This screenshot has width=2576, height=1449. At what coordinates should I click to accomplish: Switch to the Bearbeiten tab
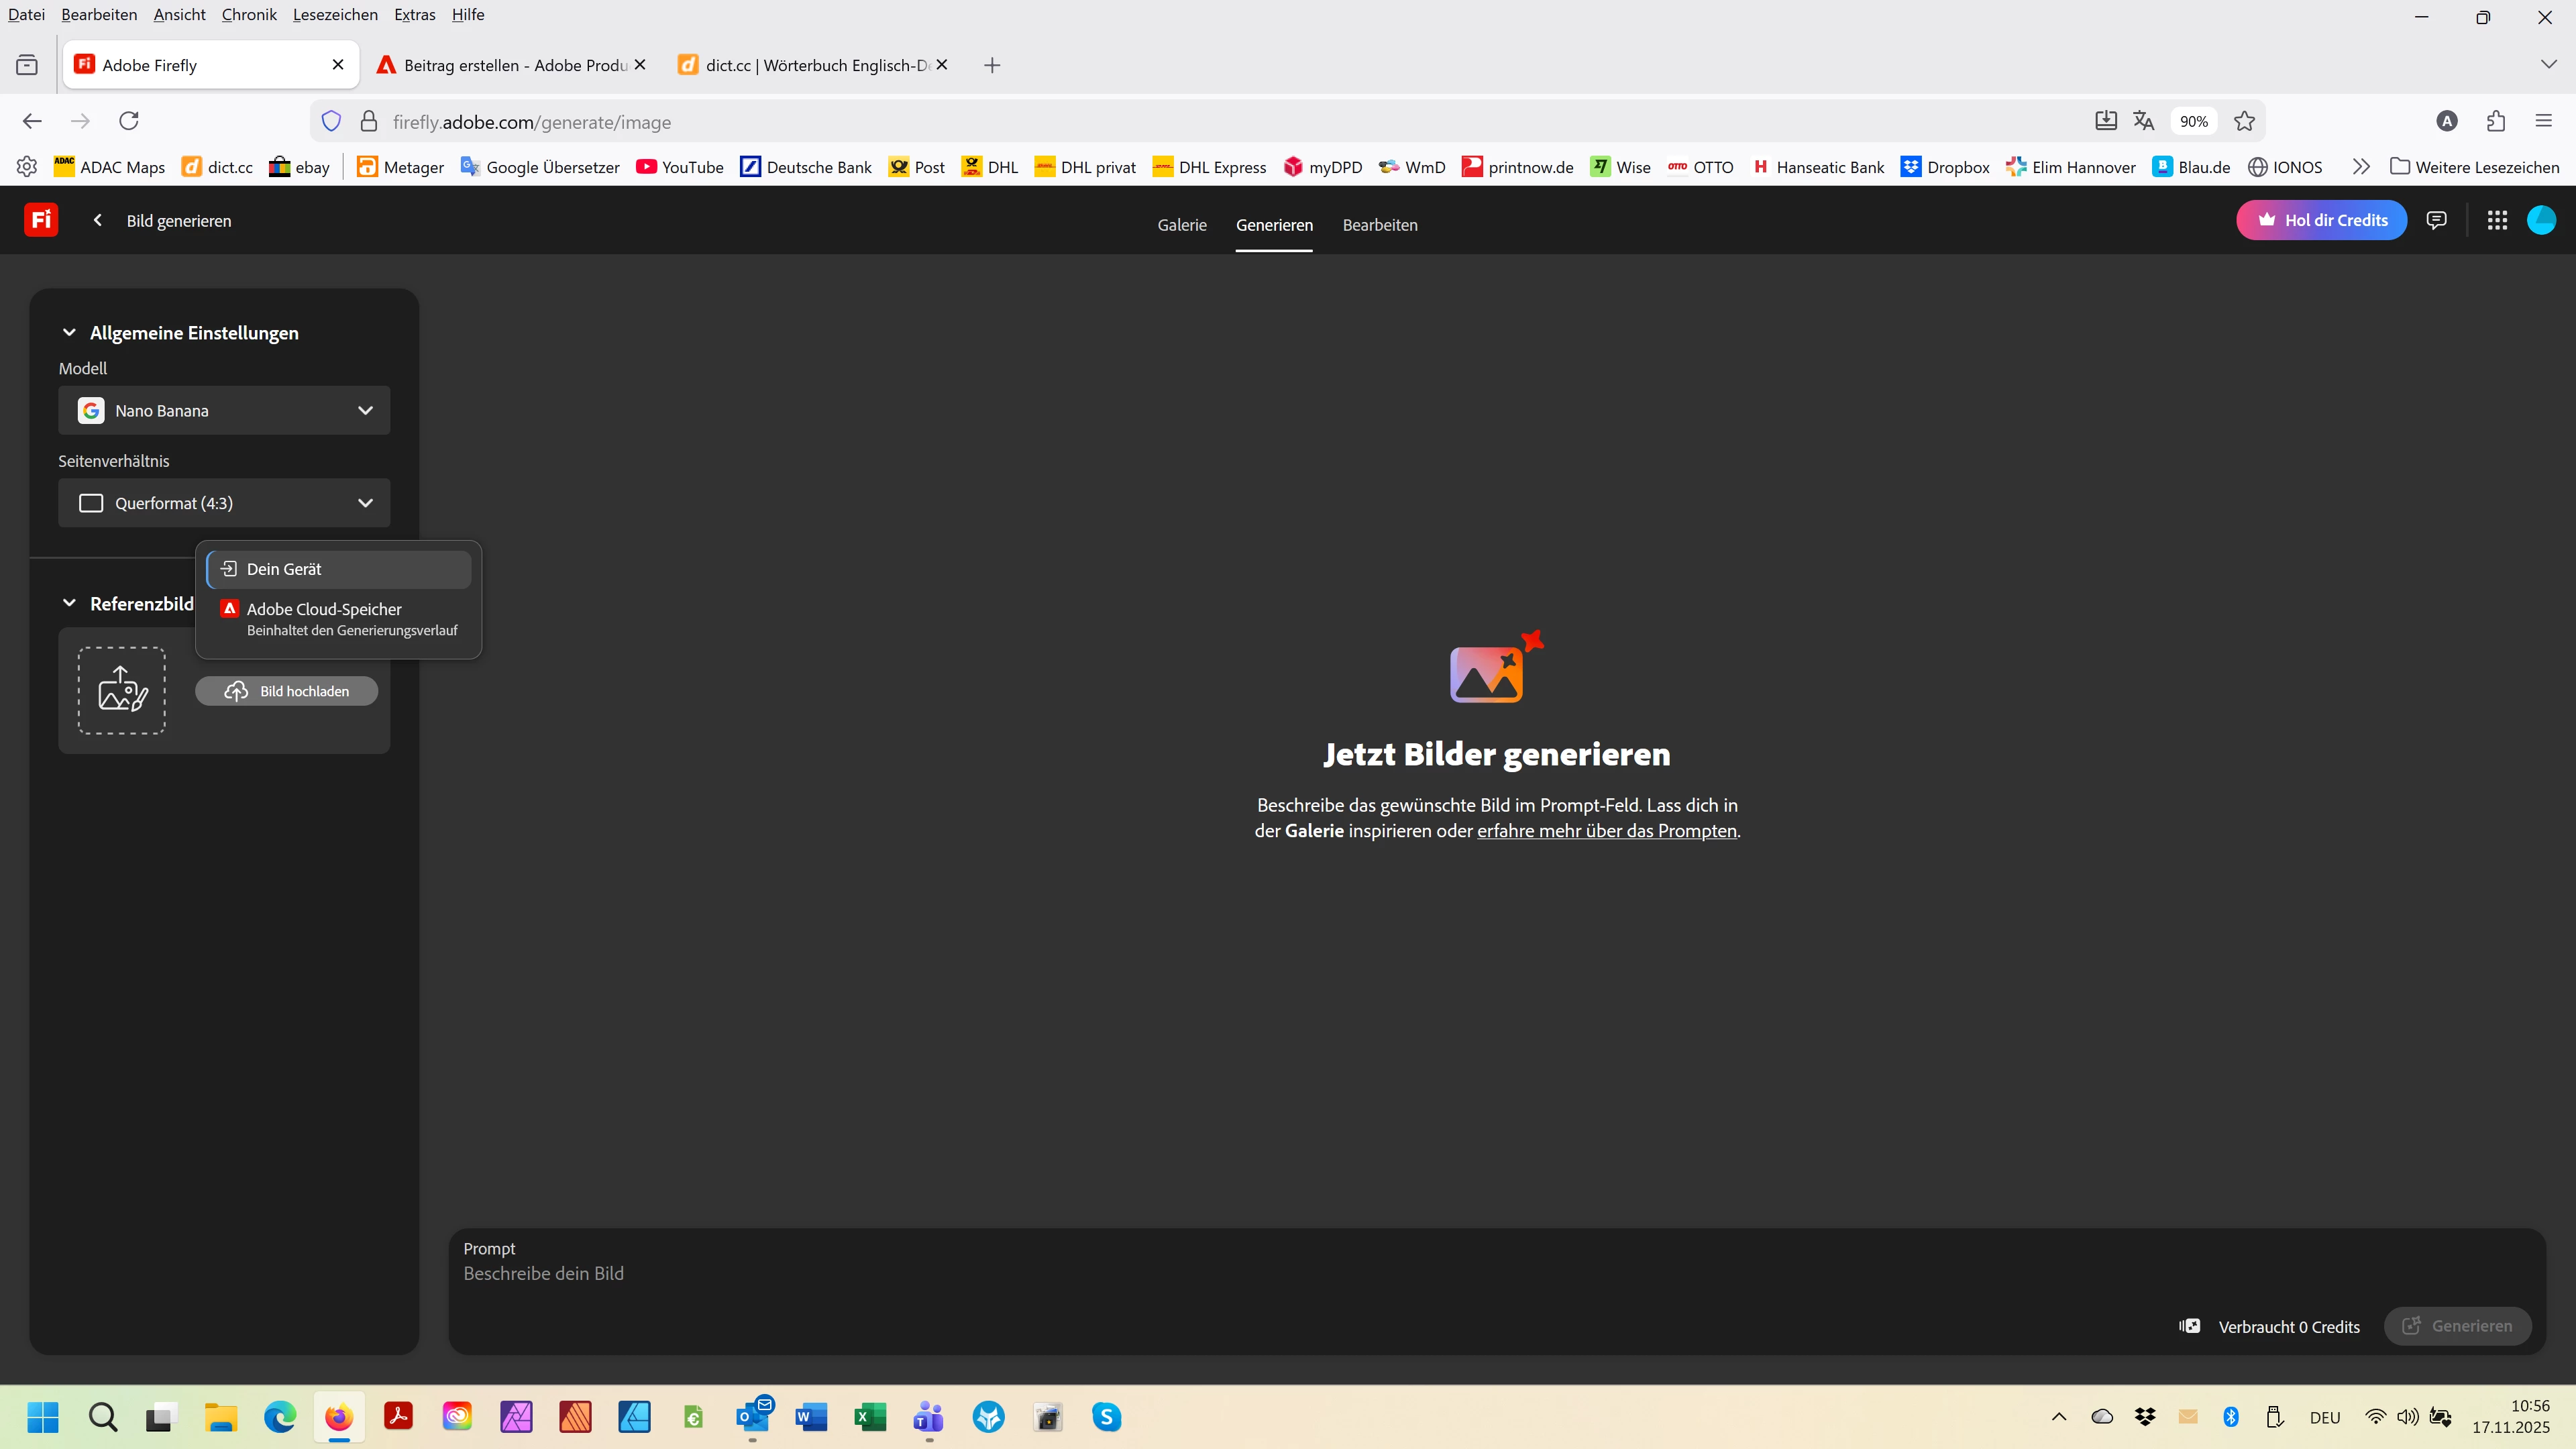[x=1379, y=225]
